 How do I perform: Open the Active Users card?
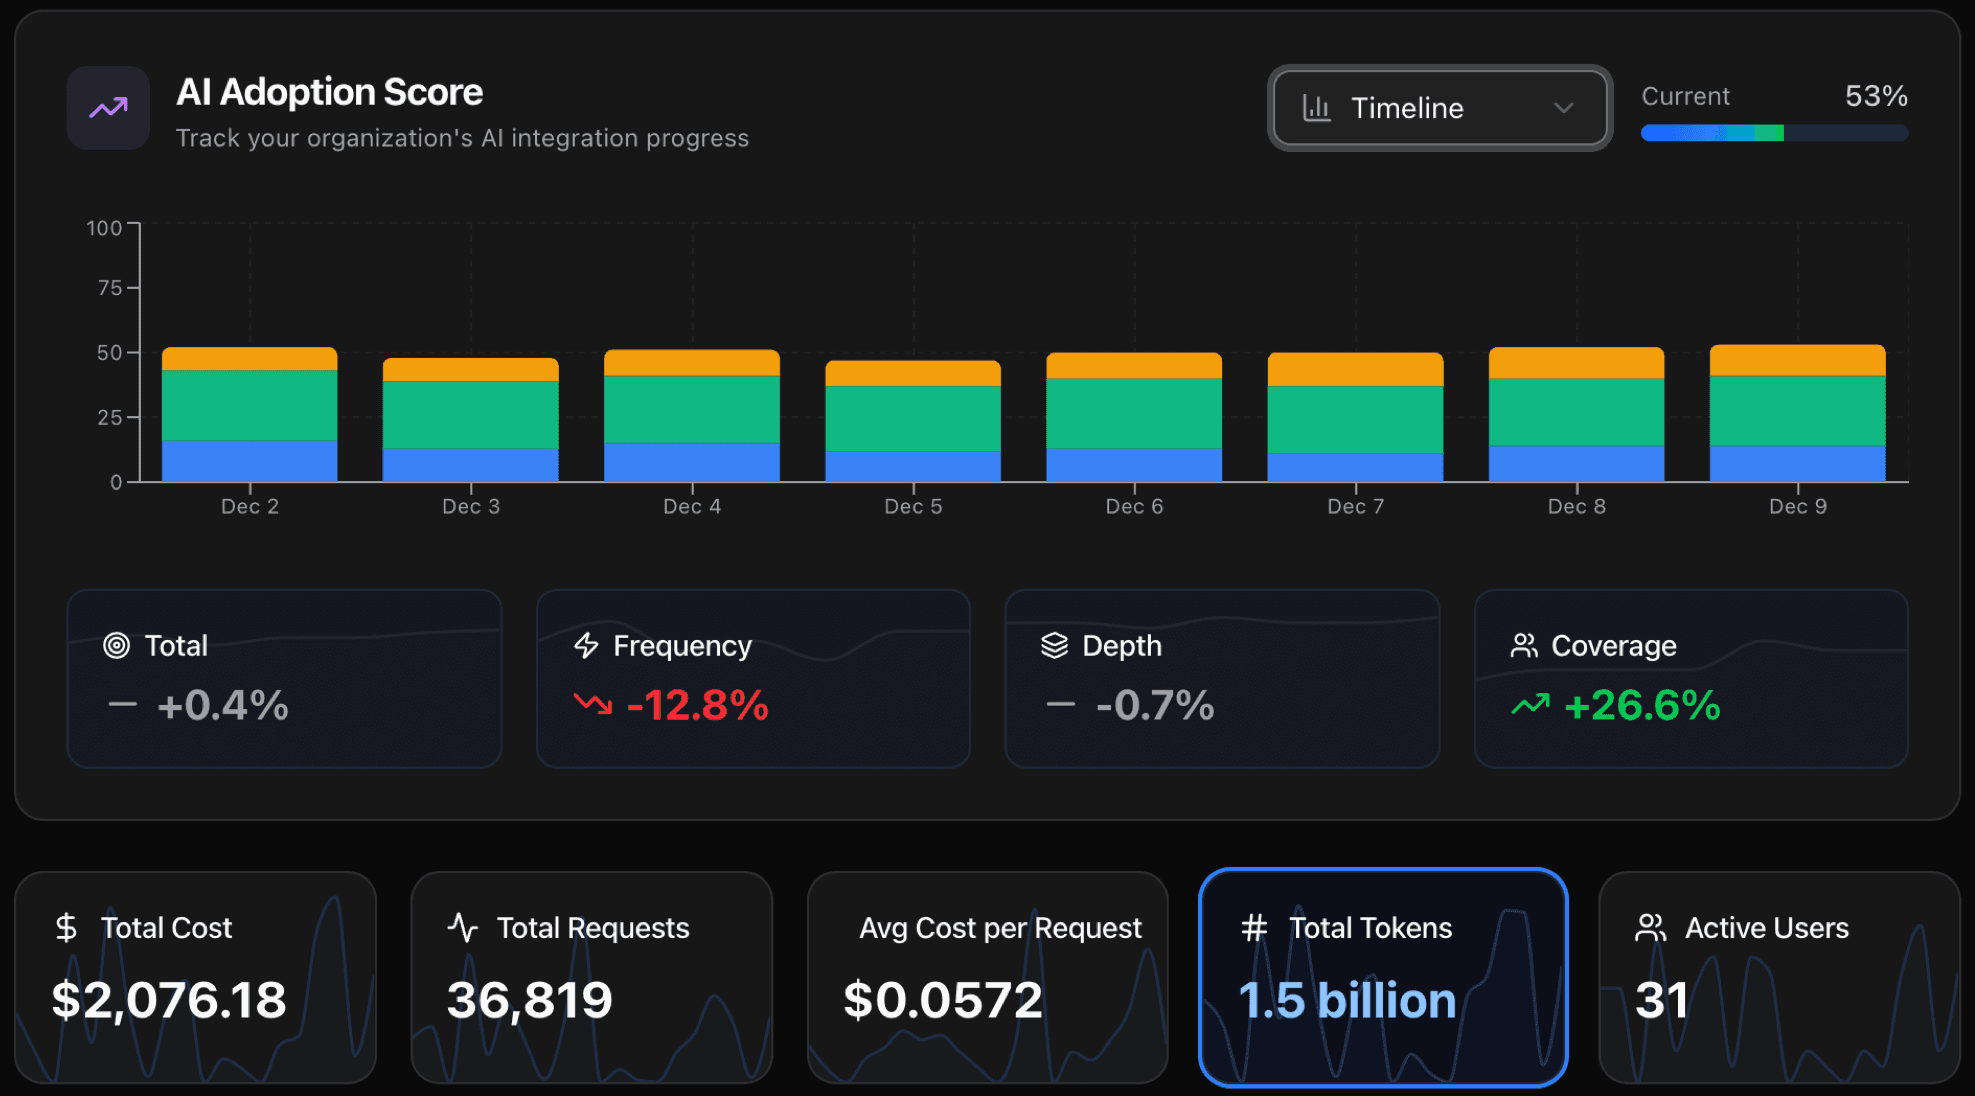1779,976
